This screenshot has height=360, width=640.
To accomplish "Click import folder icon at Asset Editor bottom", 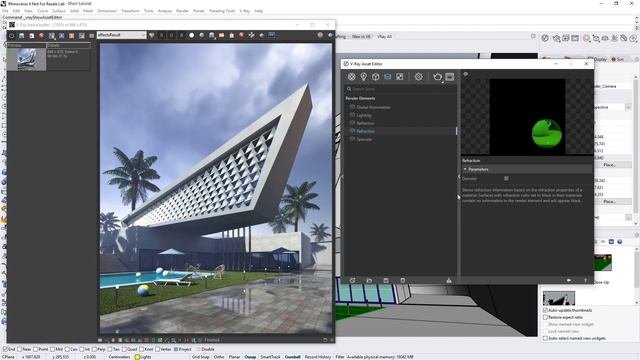I will [x=369, y=280].
